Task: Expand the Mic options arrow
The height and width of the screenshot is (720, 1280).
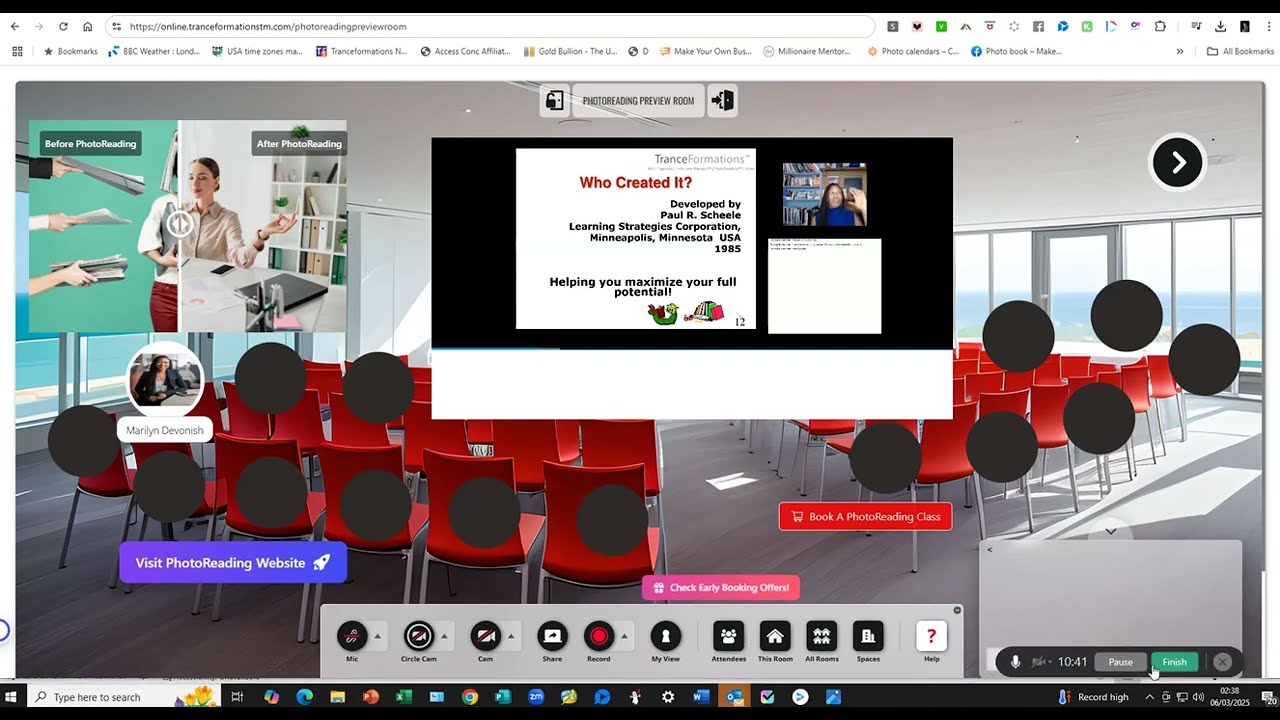Action: pos(378,636)
